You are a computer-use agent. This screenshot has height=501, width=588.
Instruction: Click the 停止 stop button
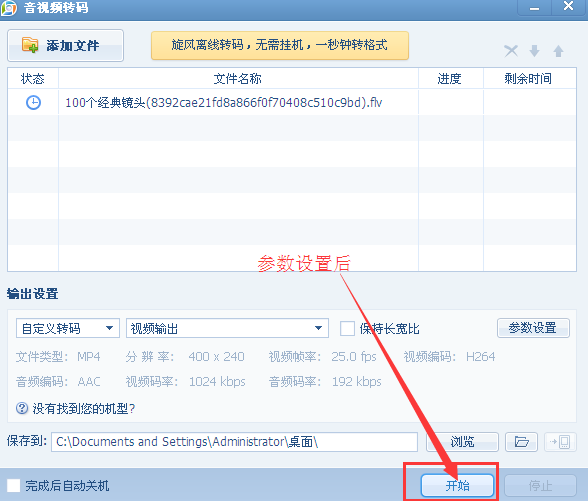pyautogui.click(x=540, y=486)
